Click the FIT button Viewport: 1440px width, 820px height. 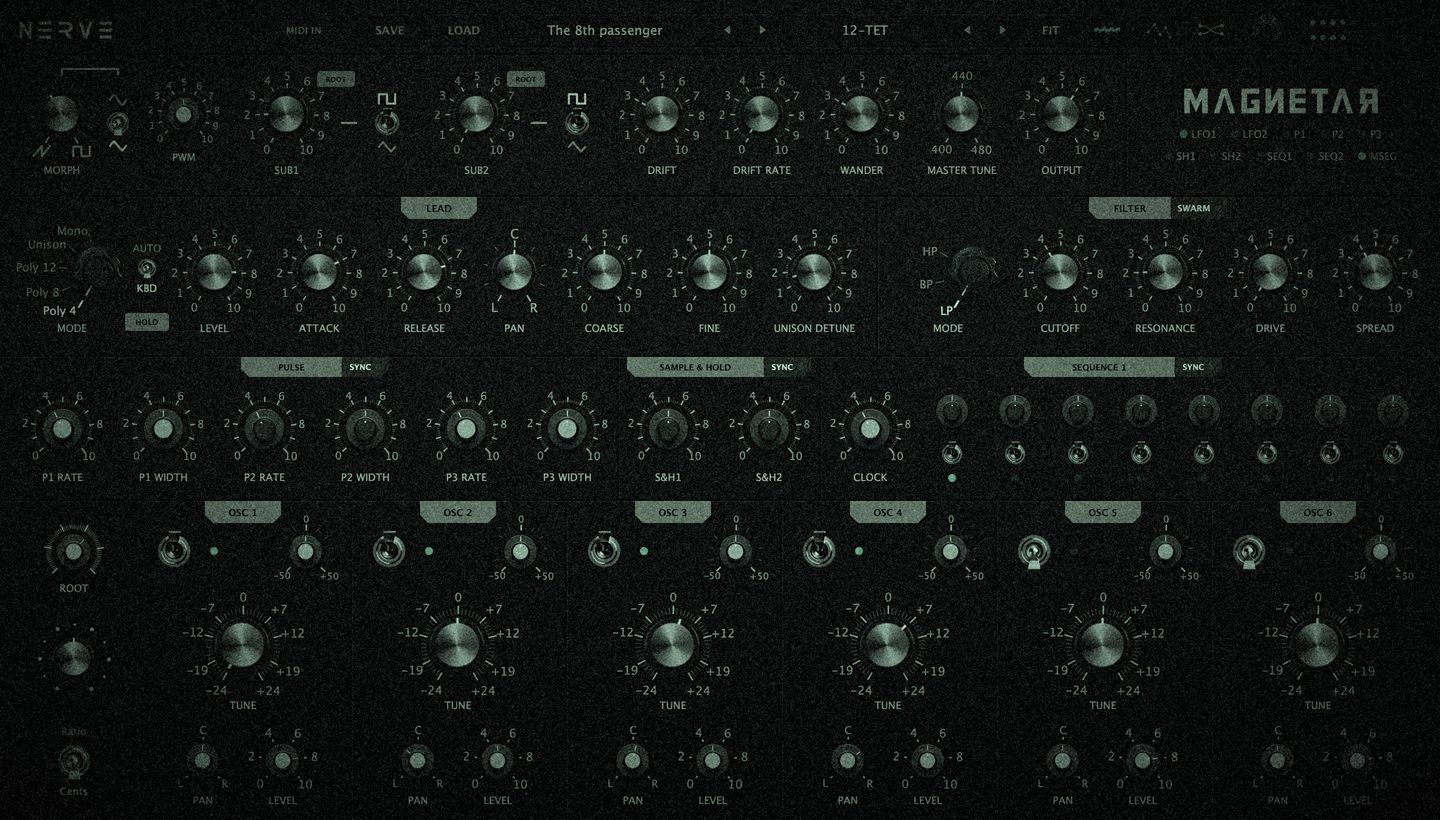pos(1050,30)
